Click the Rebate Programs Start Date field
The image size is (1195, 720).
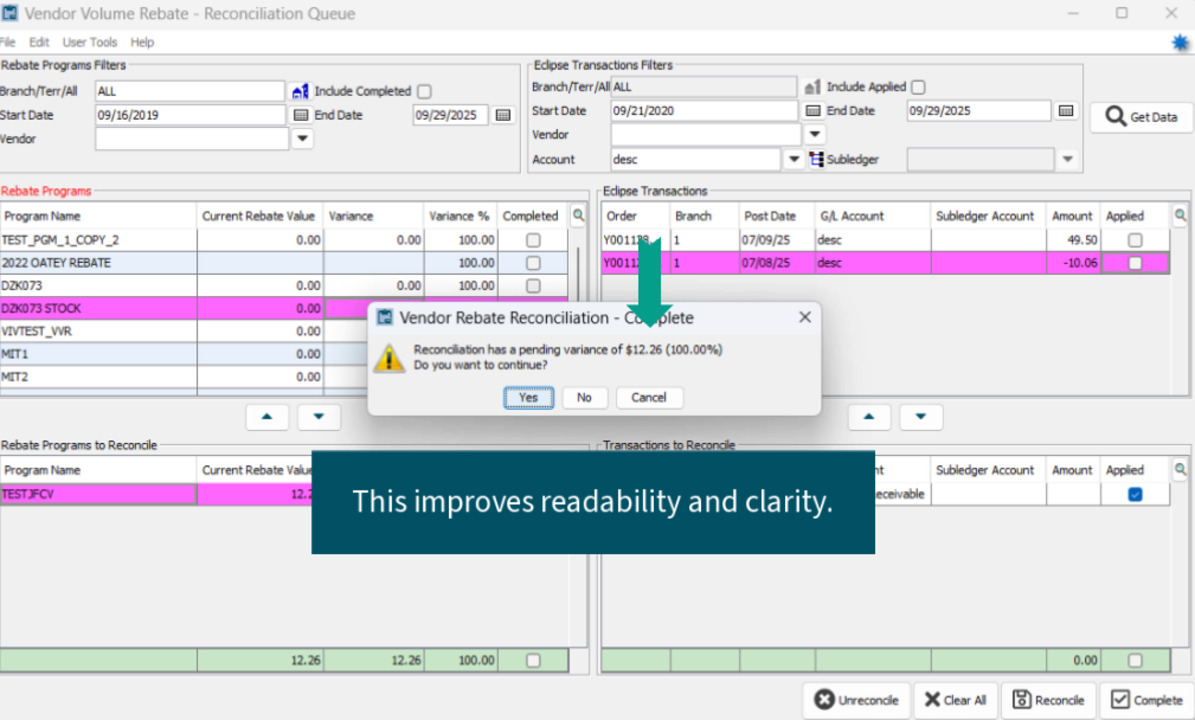click(190, 115)
